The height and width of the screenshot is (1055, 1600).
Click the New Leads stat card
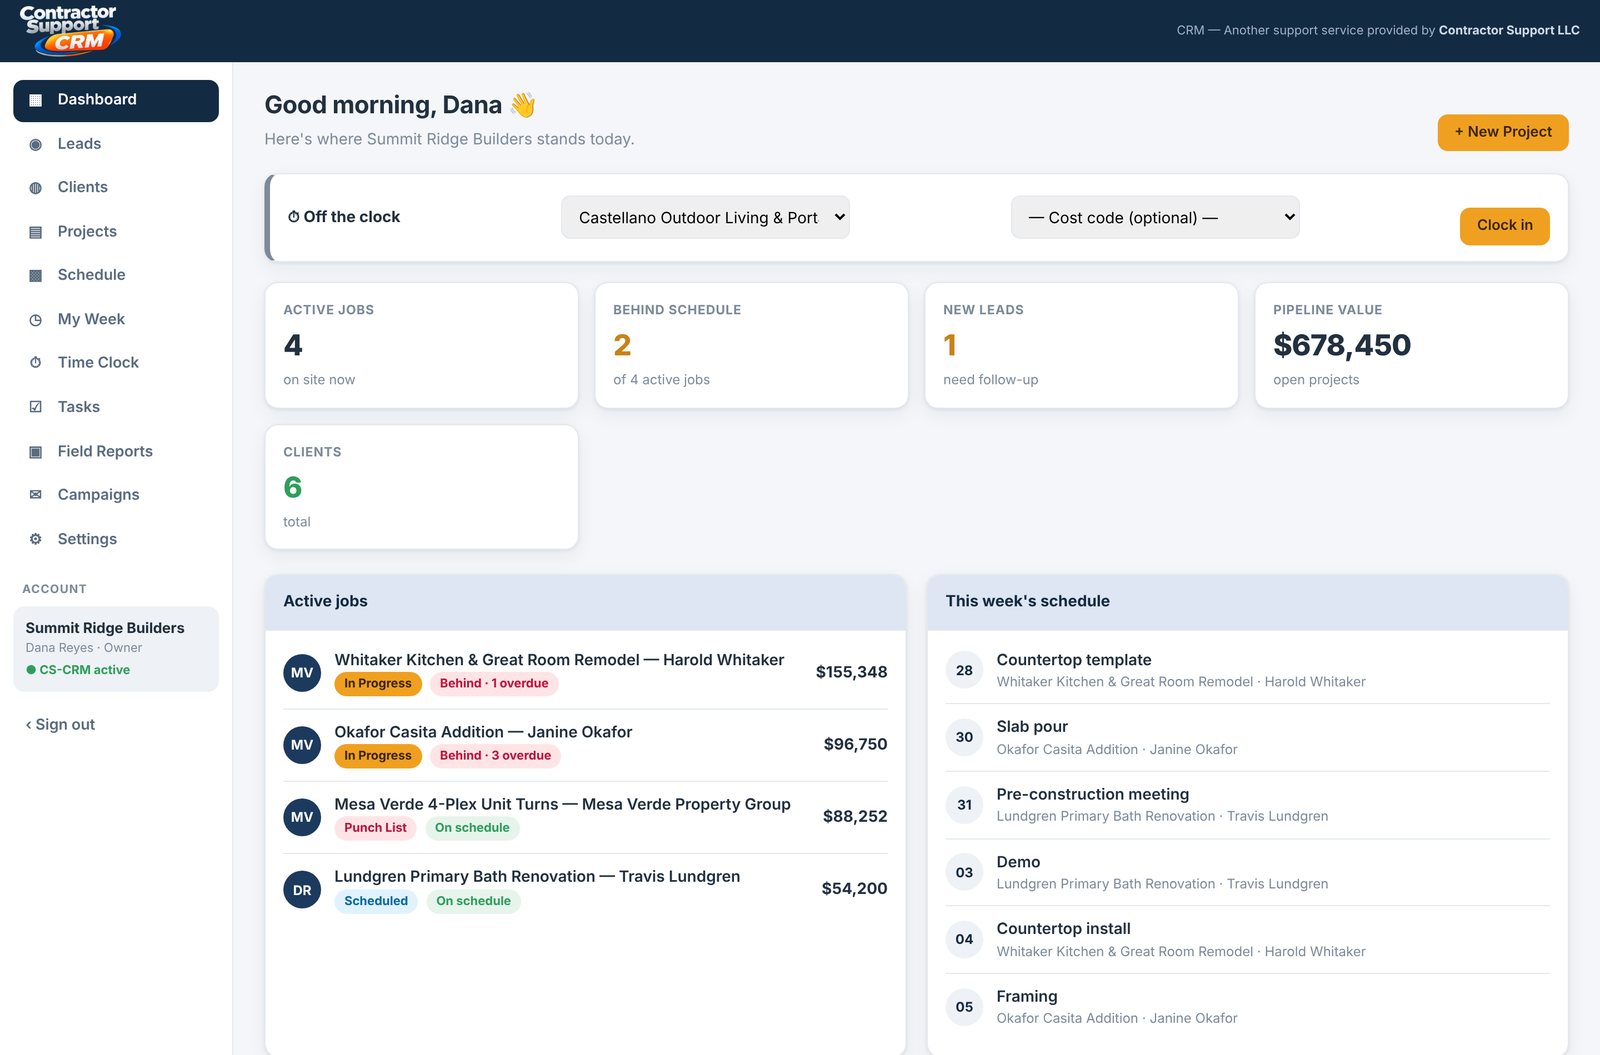pyautogui.click(x=1082, y=345)
